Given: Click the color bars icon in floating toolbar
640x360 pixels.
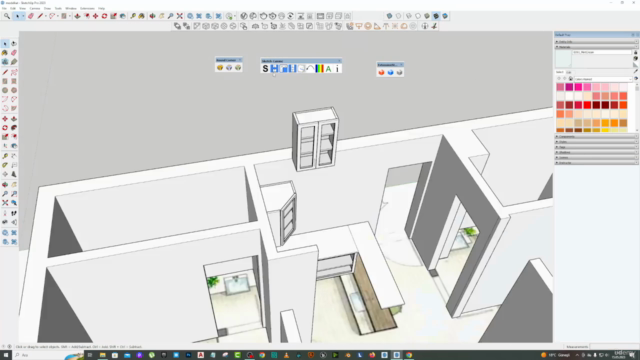Looking at the screenshot, I should point(319,69).
